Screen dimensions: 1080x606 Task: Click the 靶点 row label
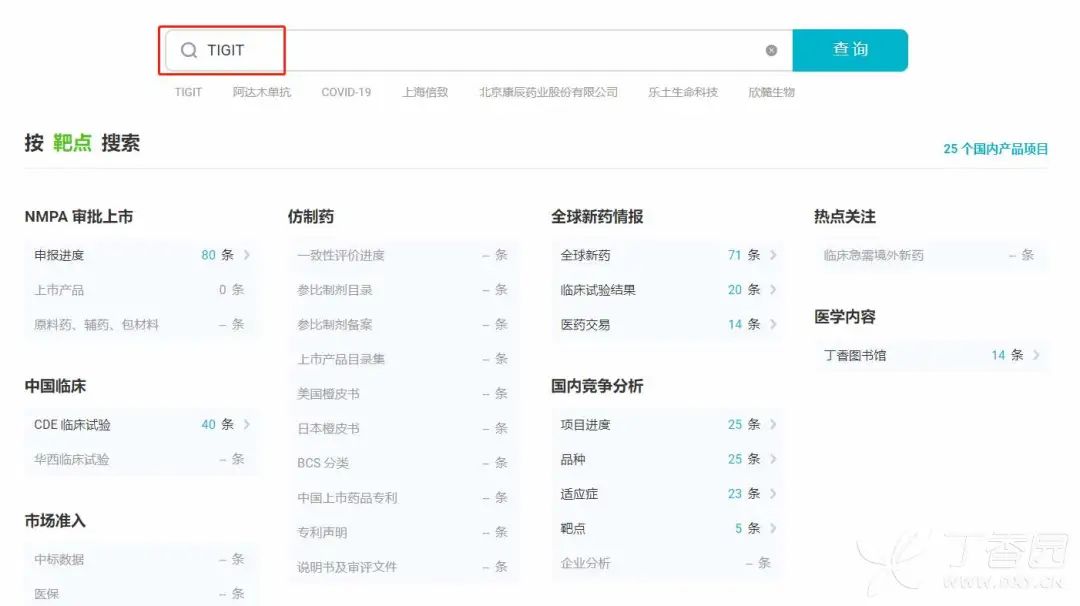(x=572, y=528)
